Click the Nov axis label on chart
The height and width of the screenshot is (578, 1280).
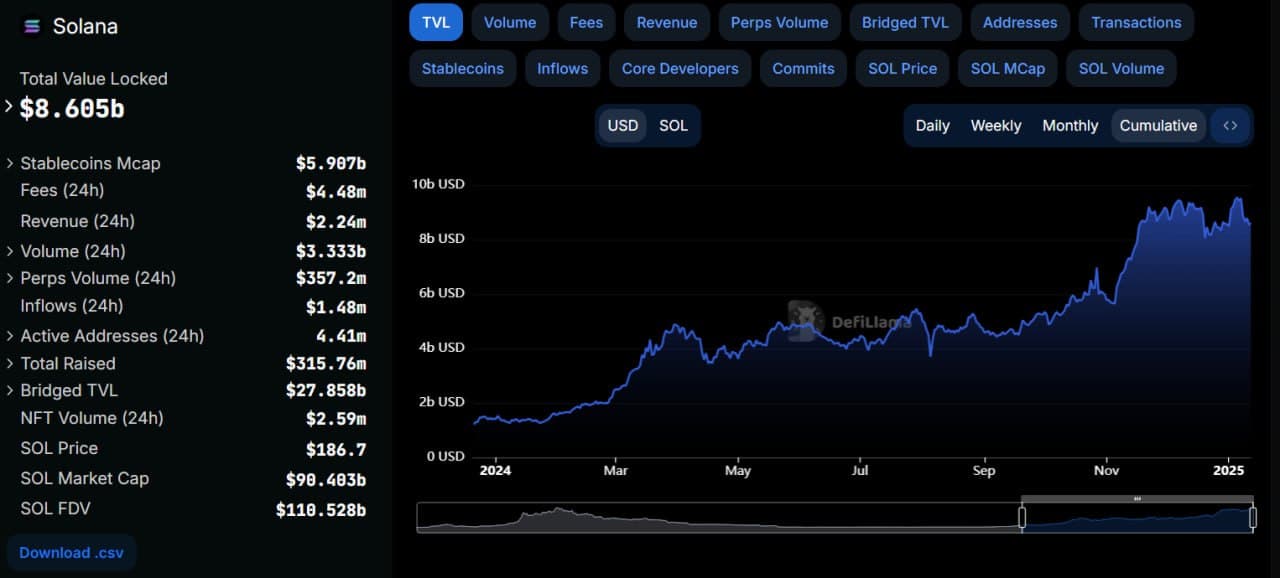[x=1106, y=470]
